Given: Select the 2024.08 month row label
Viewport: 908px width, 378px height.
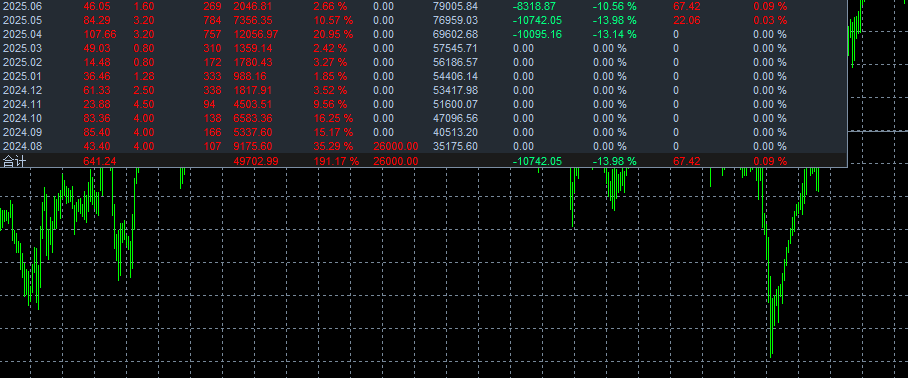Looking at the screenshot, I should click(x=23, y=146).
